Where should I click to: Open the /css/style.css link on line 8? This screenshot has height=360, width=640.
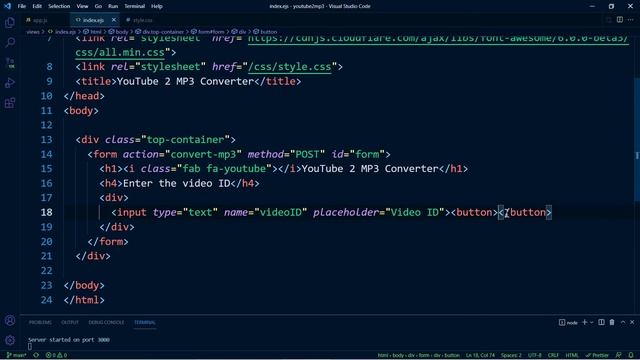tap(289, 67)
